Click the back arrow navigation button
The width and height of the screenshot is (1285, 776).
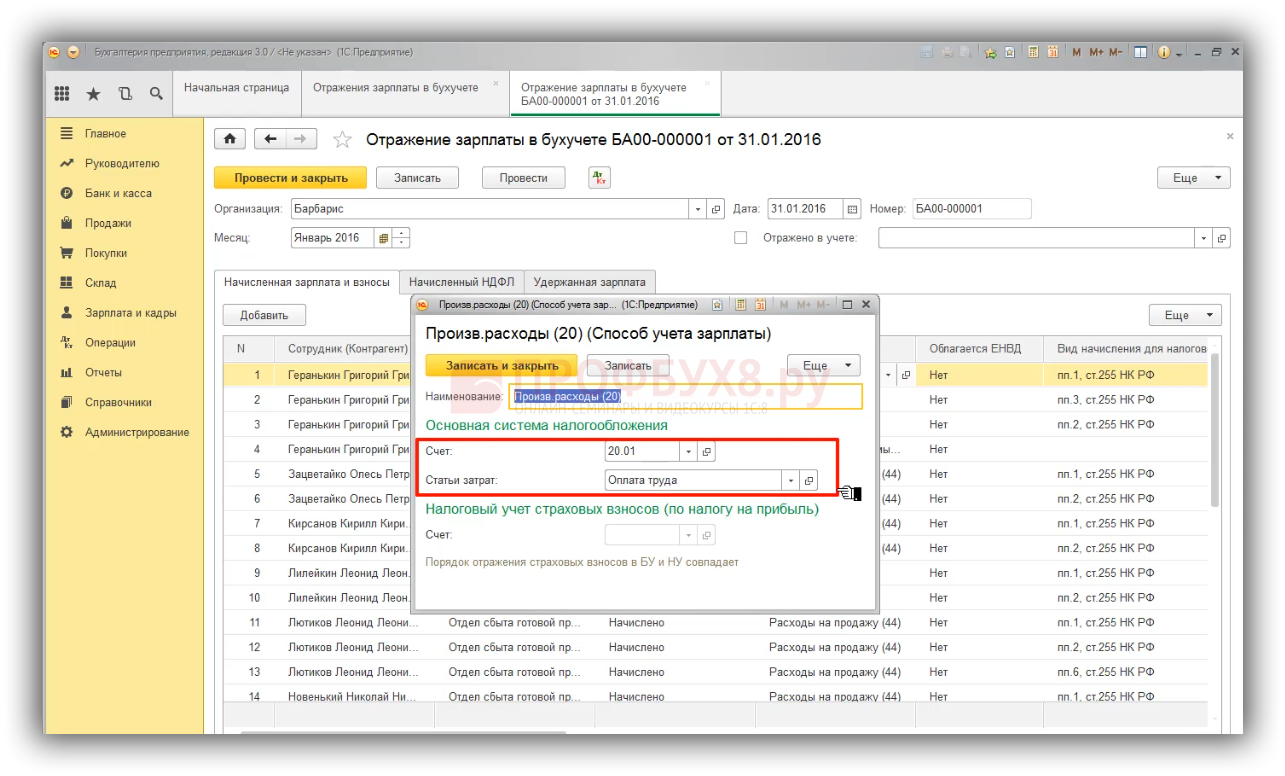click(270, 139)
